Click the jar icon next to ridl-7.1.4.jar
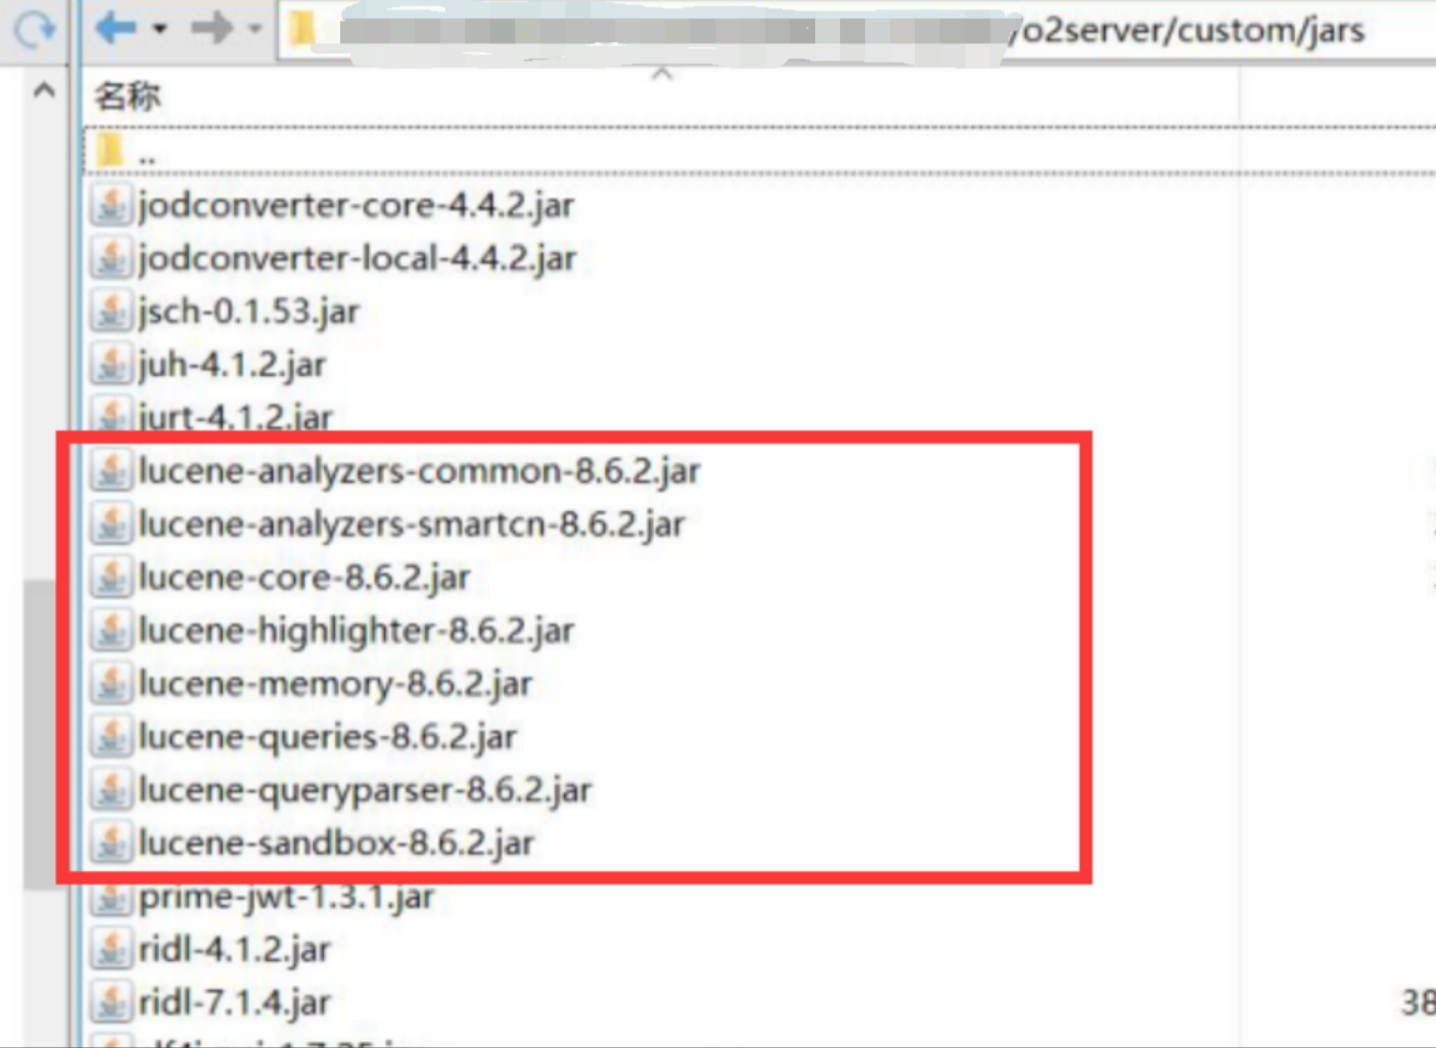 (111, 1002)
